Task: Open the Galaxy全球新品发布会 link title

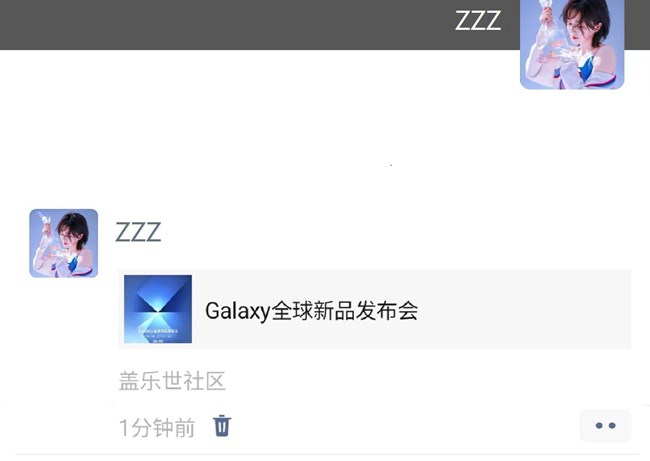Action: [x=311, y=311]
